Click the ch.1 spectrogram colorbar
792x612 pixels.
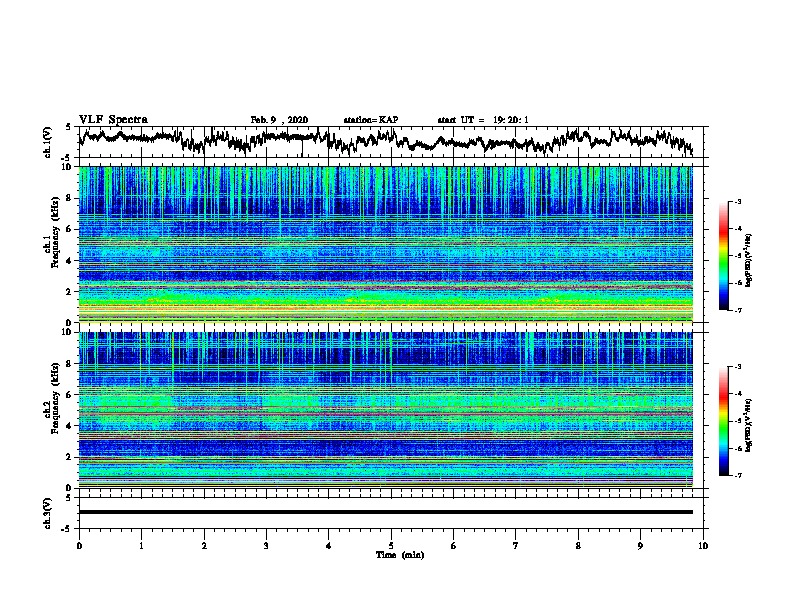pos(723,256)
